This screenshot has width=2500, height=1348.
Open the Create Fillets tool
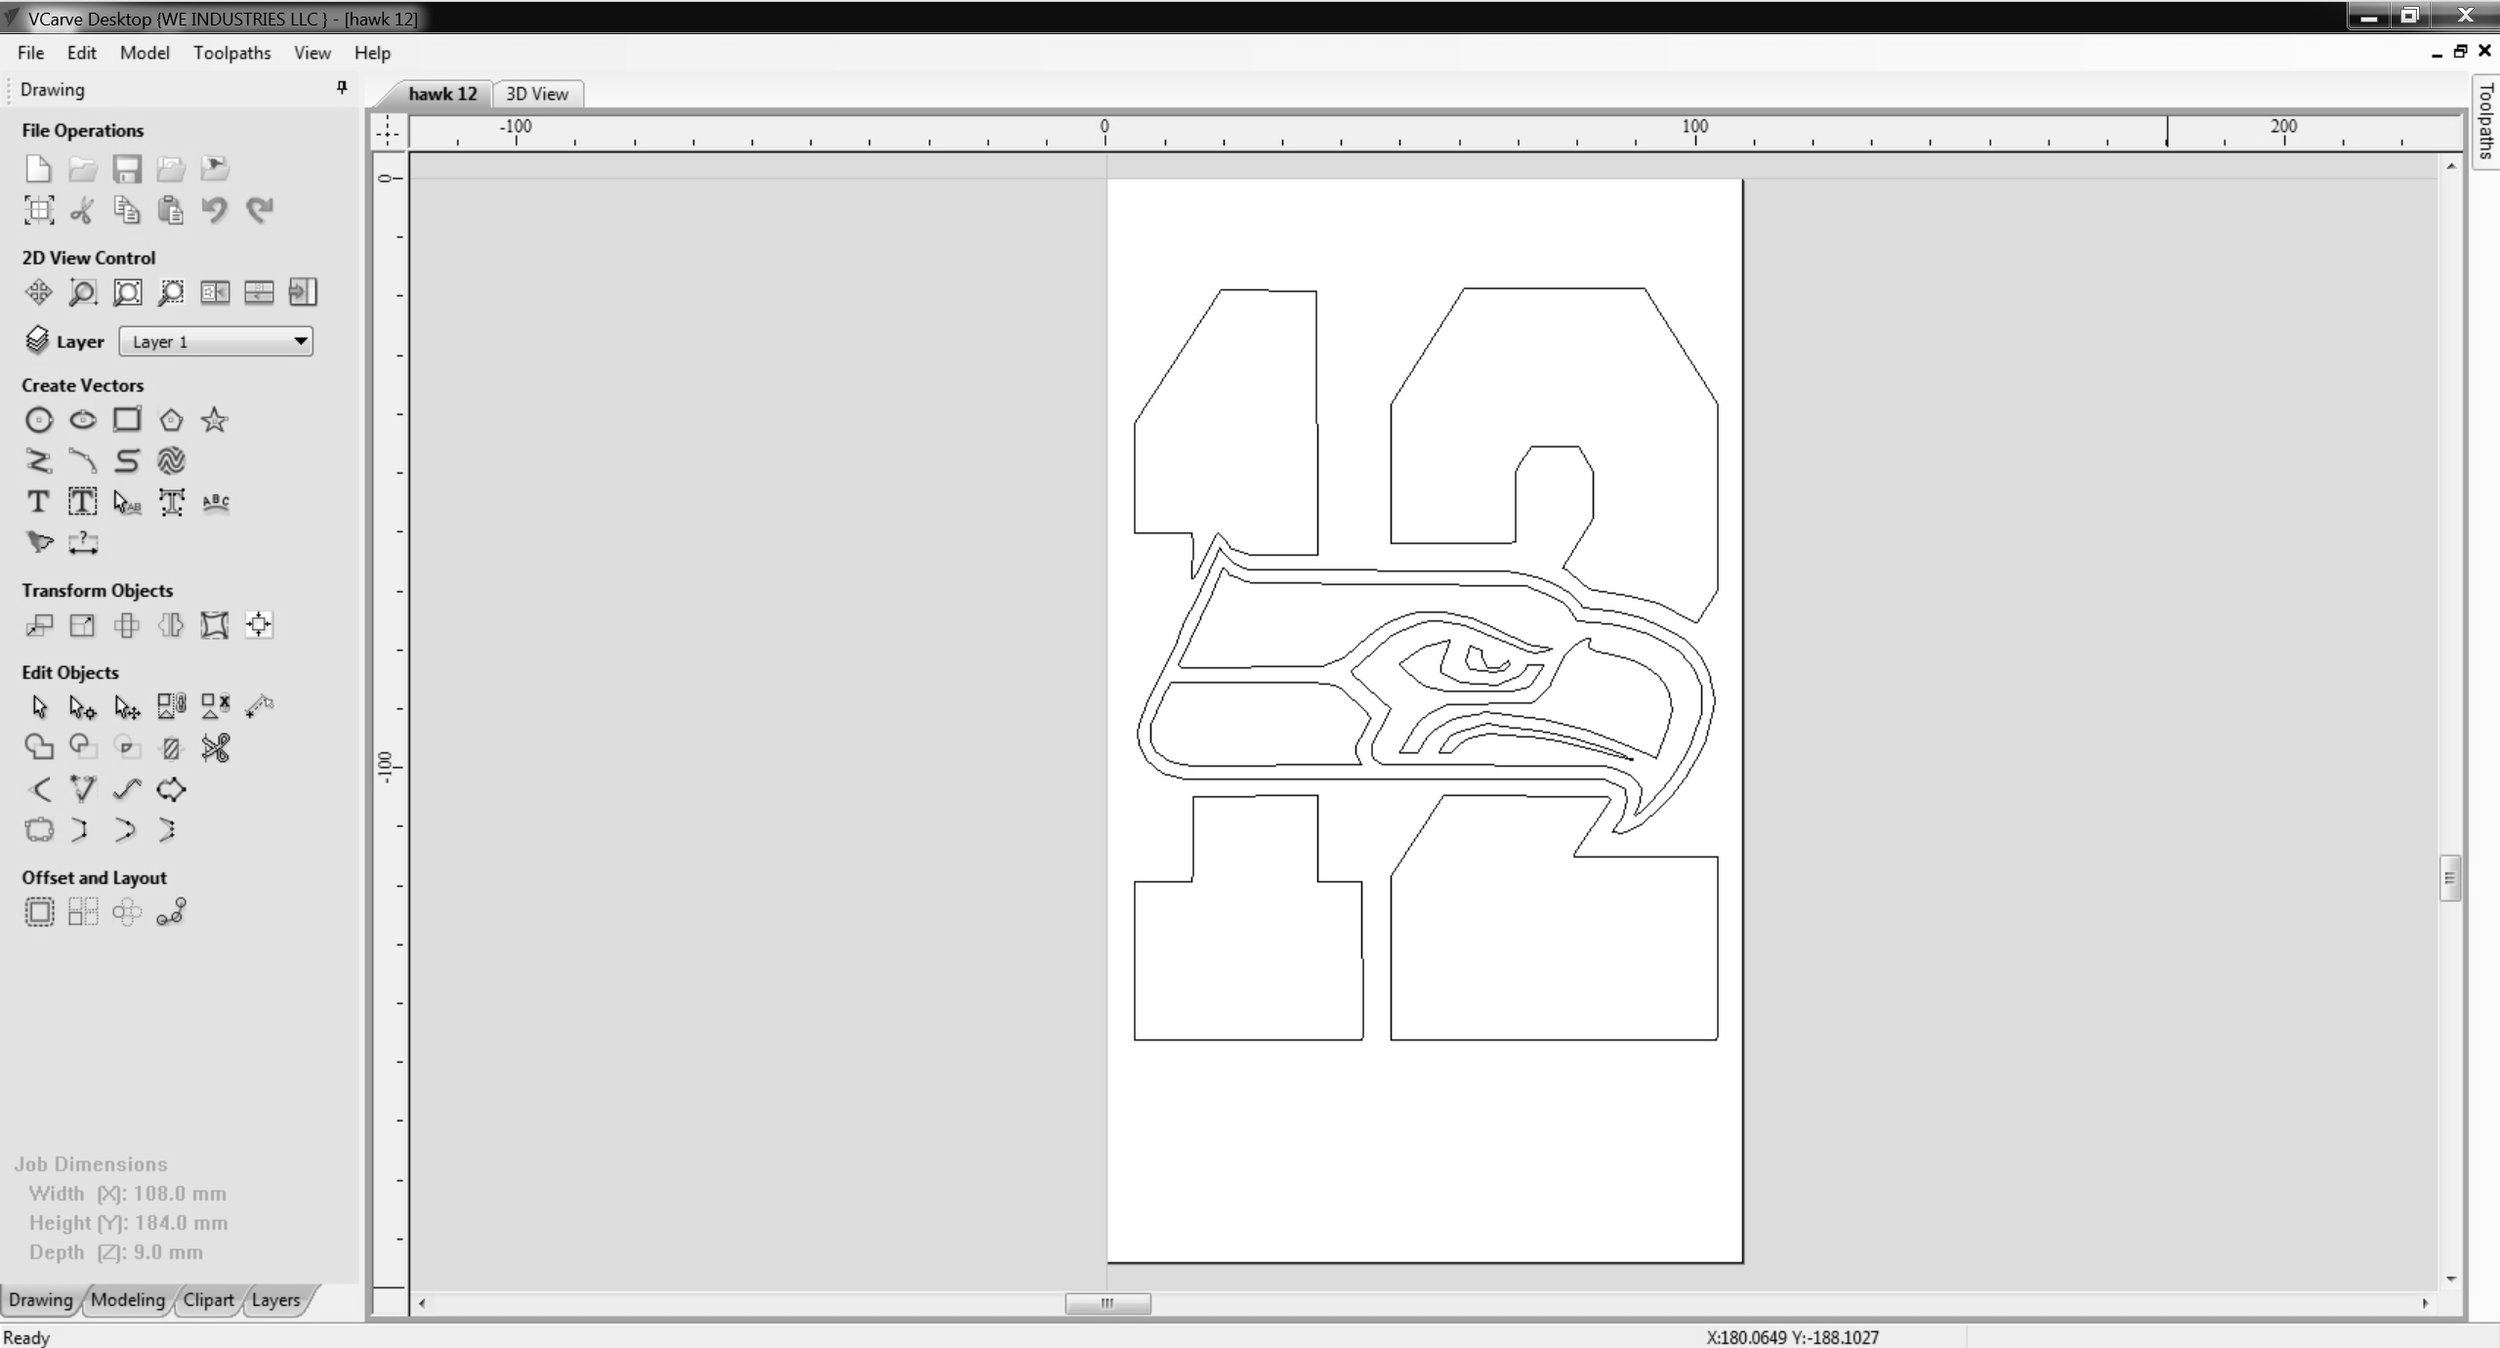tap(38, 790)
